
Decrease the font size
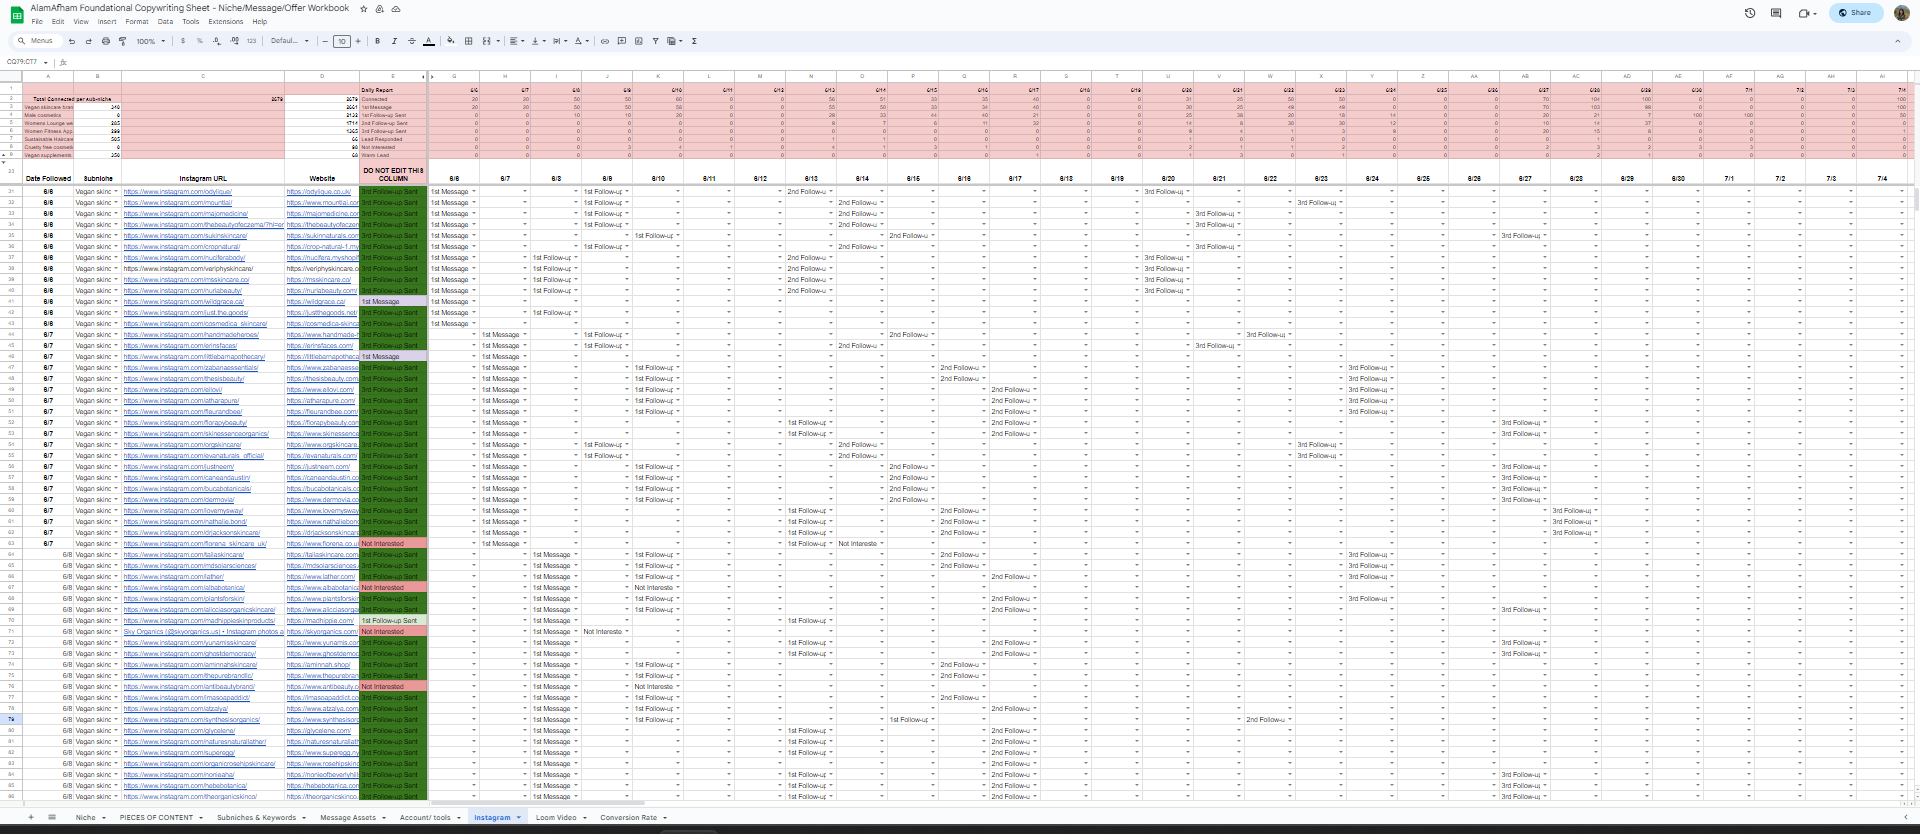(x=325, y=41)
